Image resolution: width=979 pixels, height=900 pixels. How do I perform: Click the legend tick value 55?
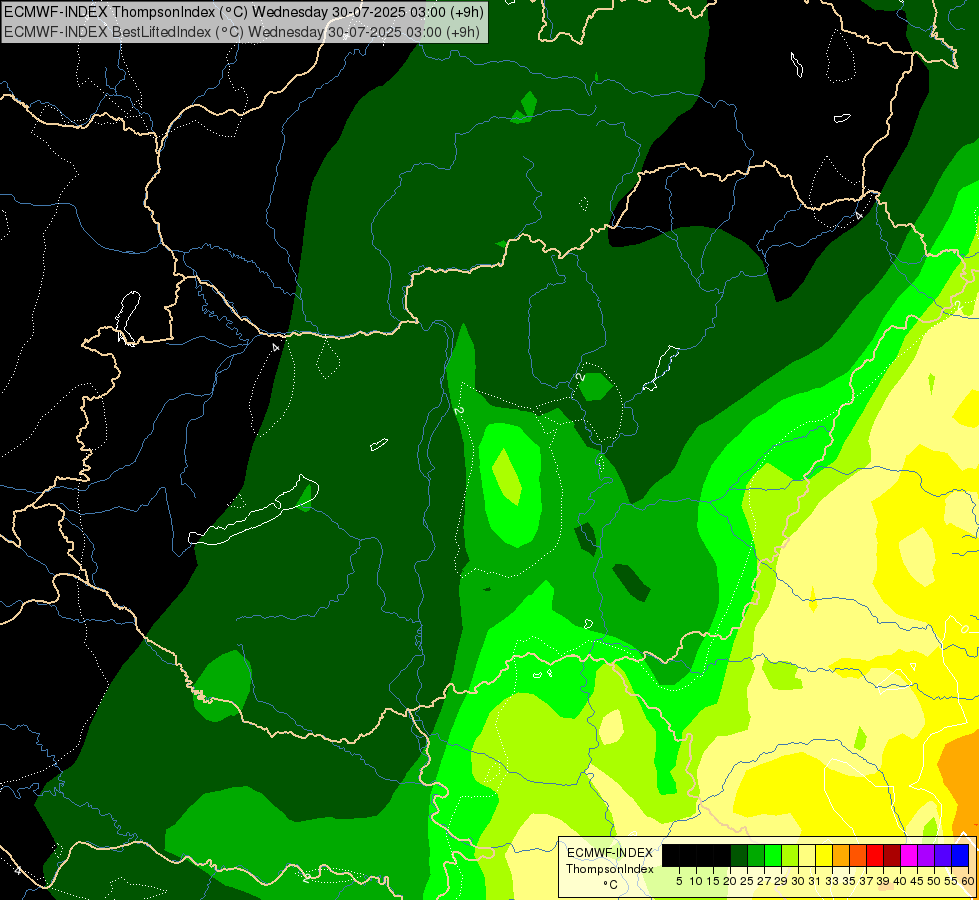[x=951, y=881]
